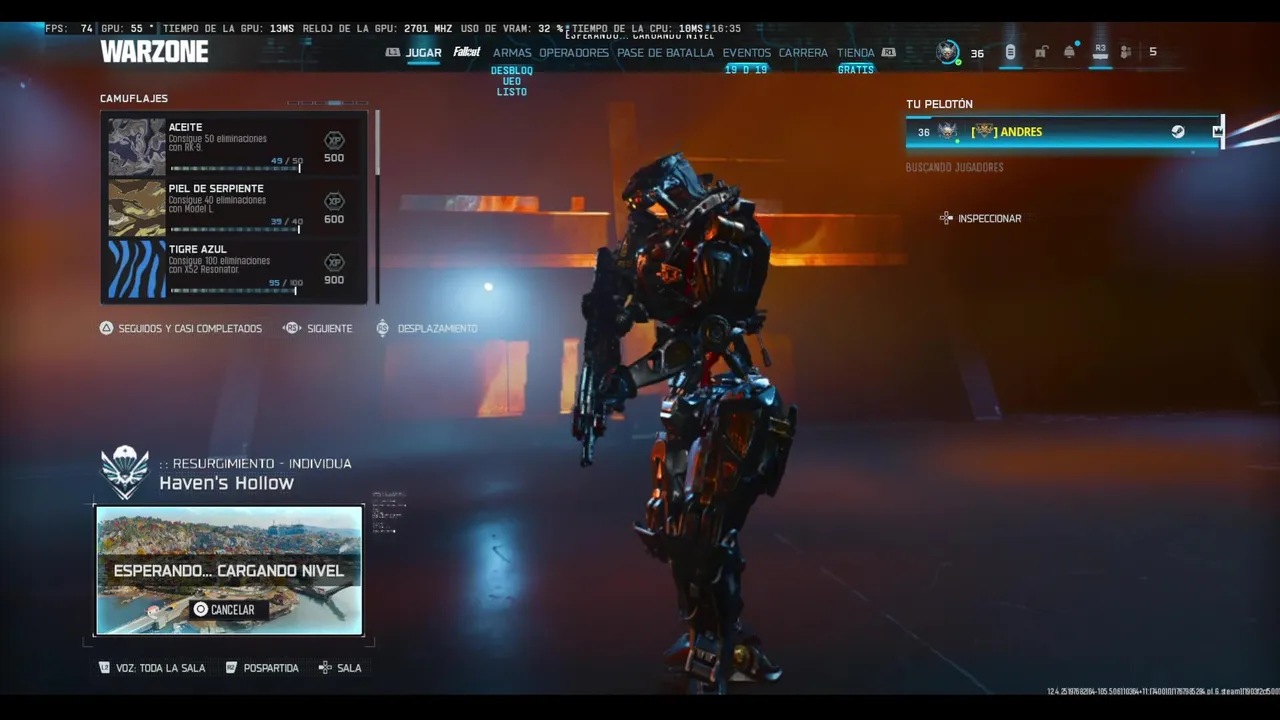
Task: Open the EVENTOS tab
Action: 747,53
